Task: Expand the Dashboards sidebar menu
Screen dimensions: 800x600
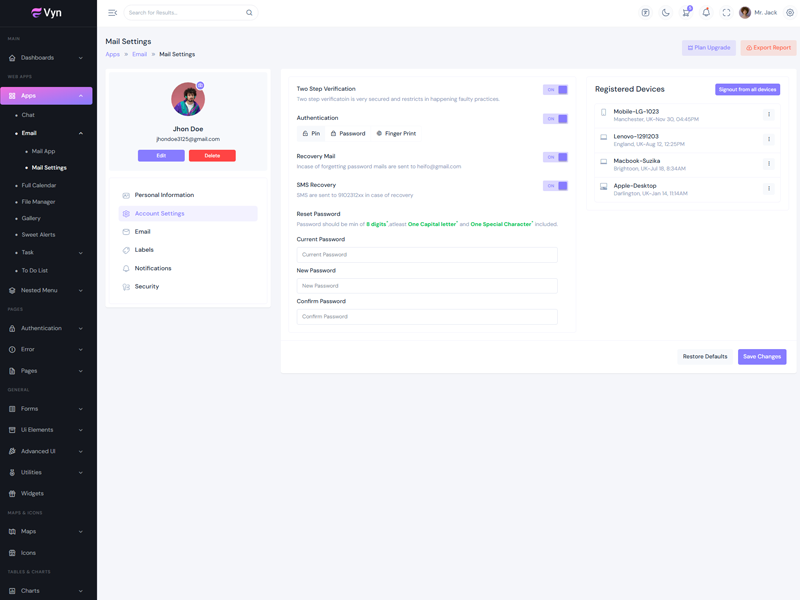Action: pos(47,58)
